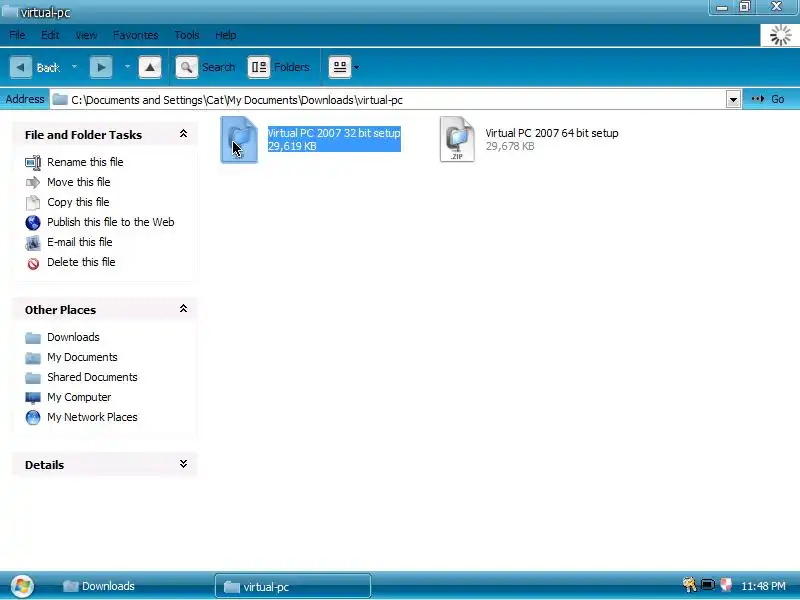The height and width of the screenshot is (600, 800).
Task: Click the virtual-pc taskbar button
Action: pos(293,586)
